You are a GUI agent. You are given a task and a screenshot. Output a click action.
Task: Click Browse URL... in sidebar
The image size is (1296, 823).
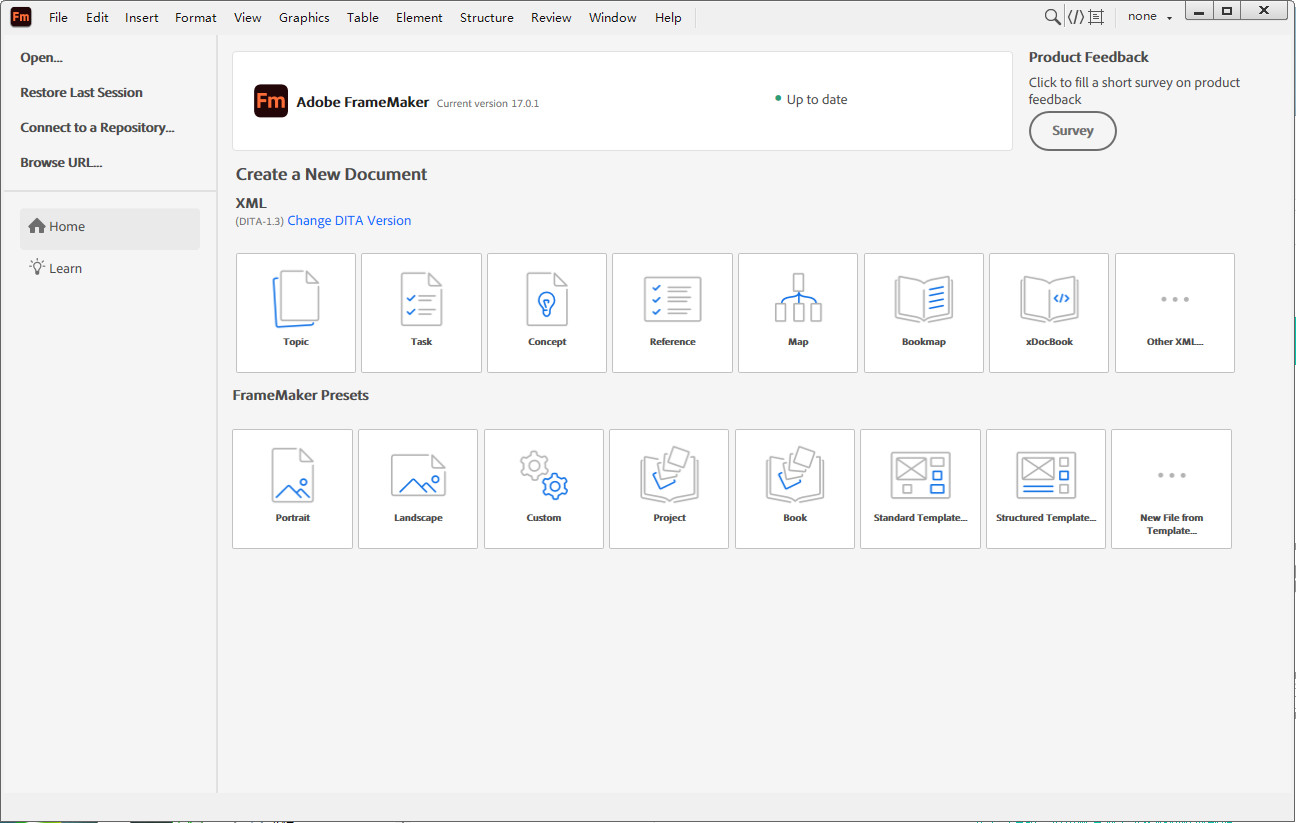click(x=61, y=163)
